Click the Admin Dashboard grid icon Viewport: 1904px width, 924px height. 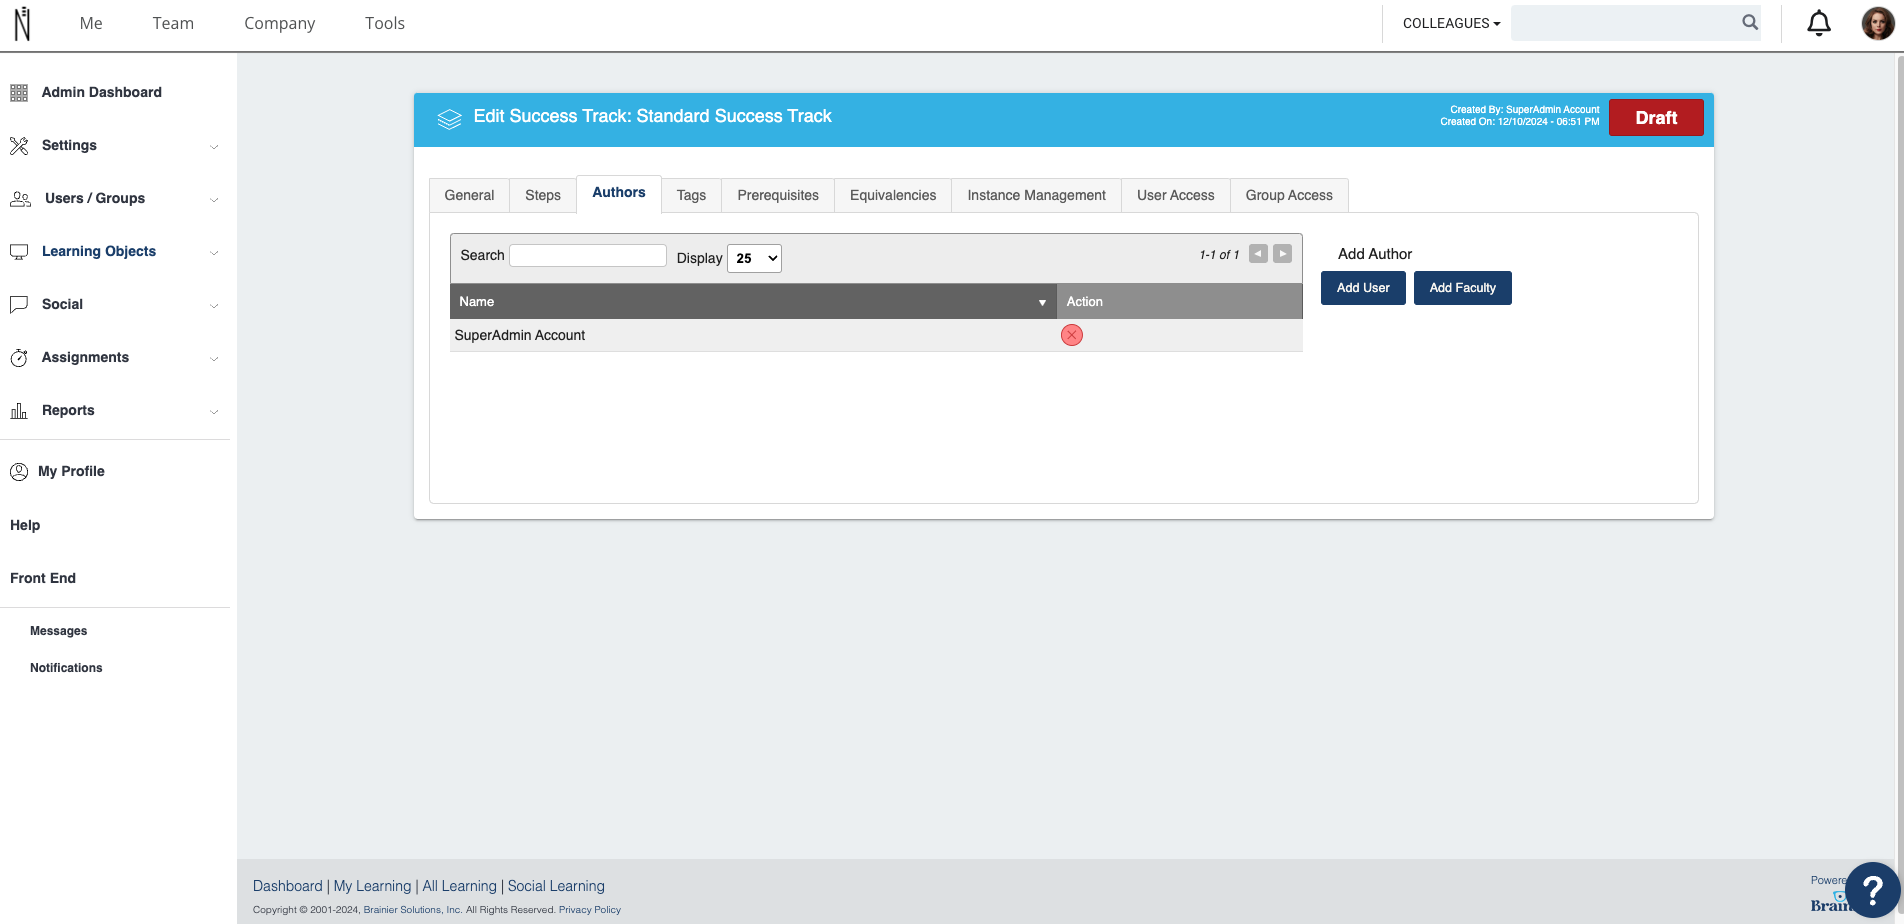(x=19, y=93)
